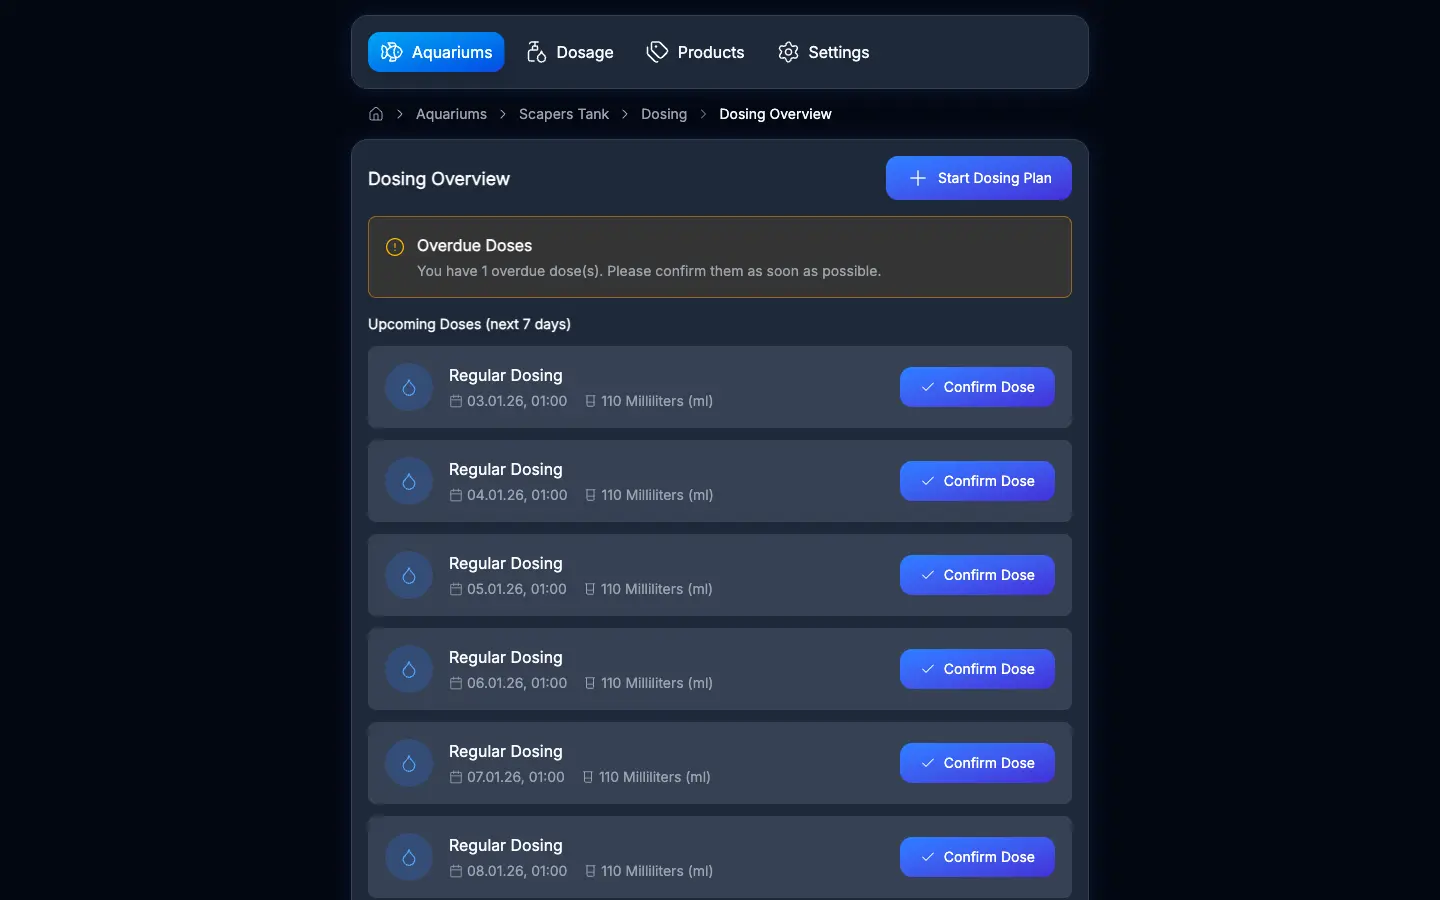
Task: Click the Dosing breadcrumb link
Action: click(x=664, y=114)
